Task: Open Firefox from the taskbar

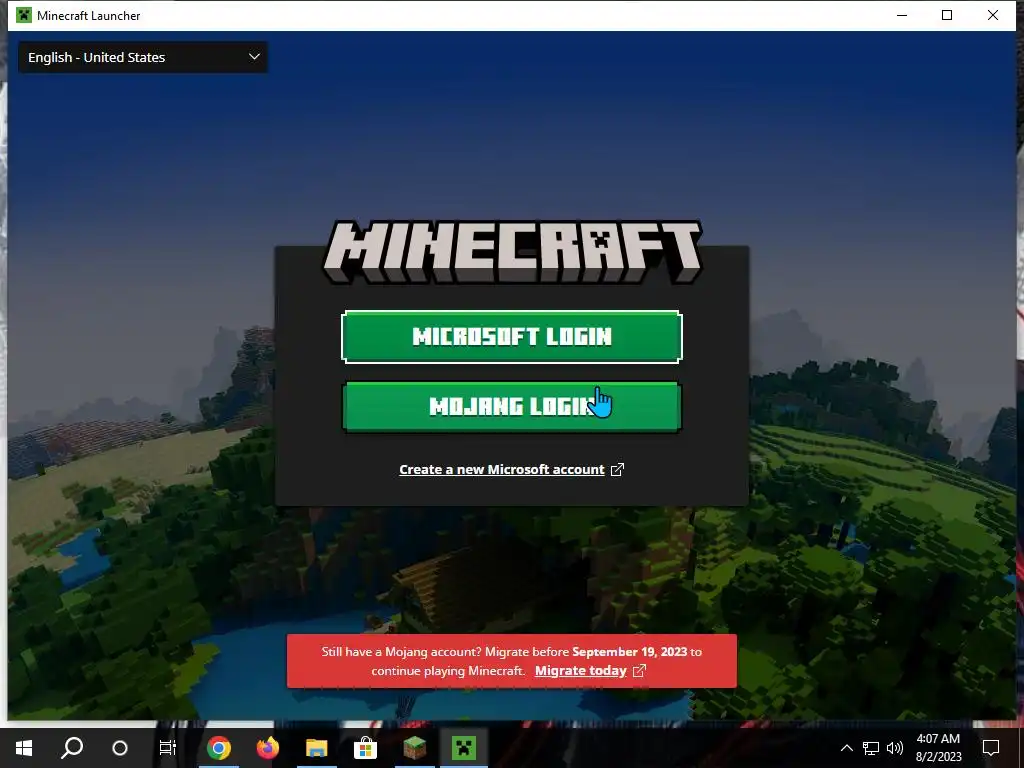Action: click(268, 748)
